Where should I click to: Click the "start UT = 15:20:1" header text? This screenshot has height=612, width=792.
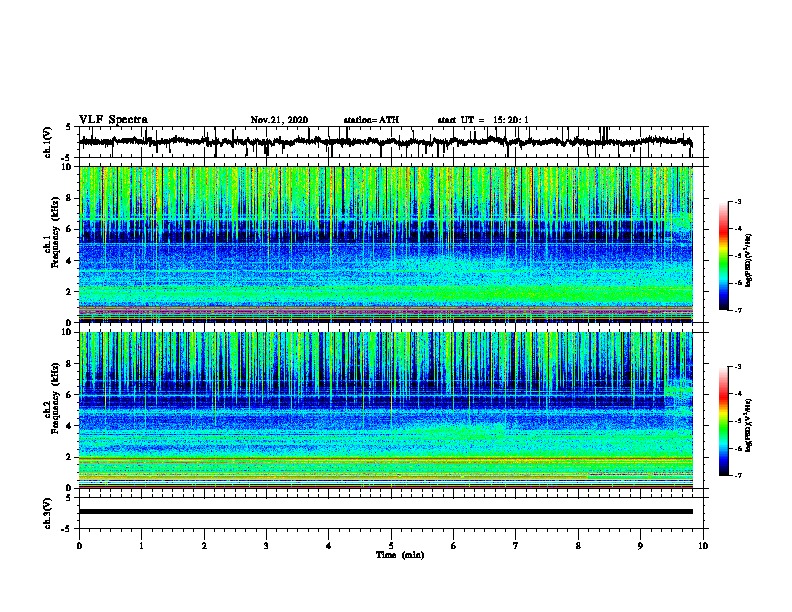point(483,120)
